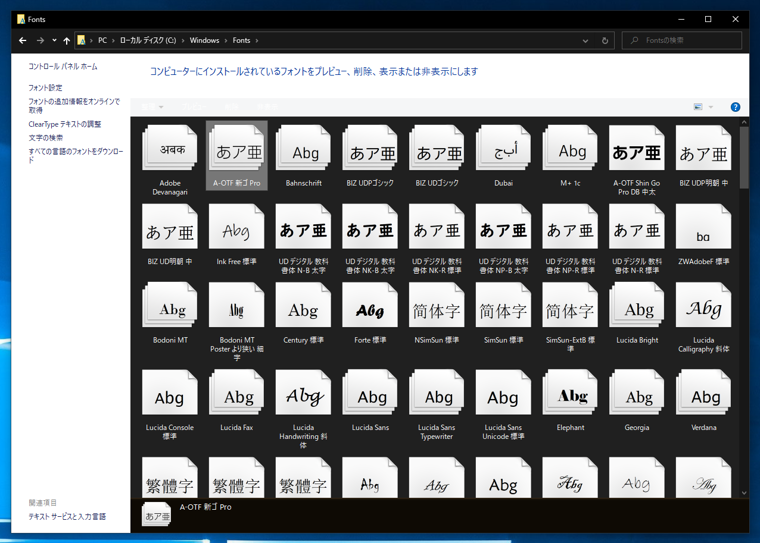This screenshot has height=543, width=760.
Task: Go back using the back arrow
Action: 23,41
